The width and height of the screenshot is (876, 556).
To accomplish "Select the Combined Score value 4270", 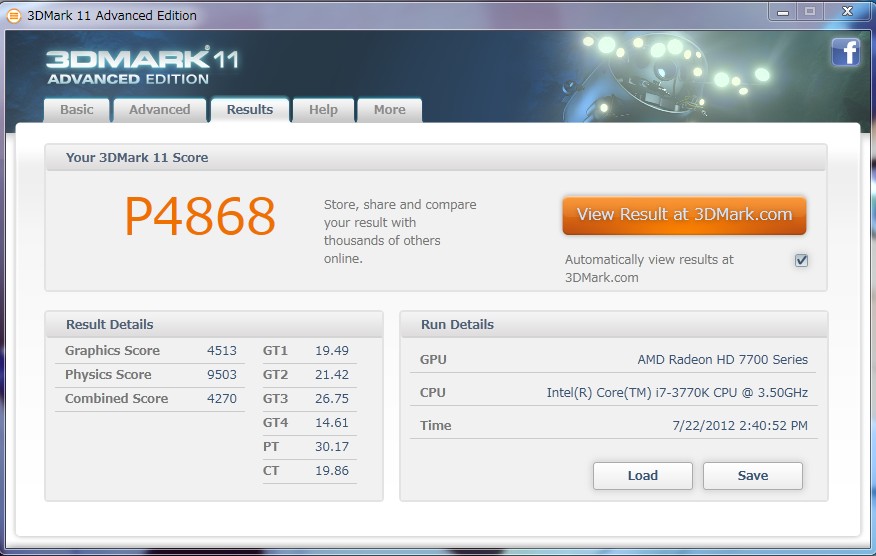I will [222, 398].
